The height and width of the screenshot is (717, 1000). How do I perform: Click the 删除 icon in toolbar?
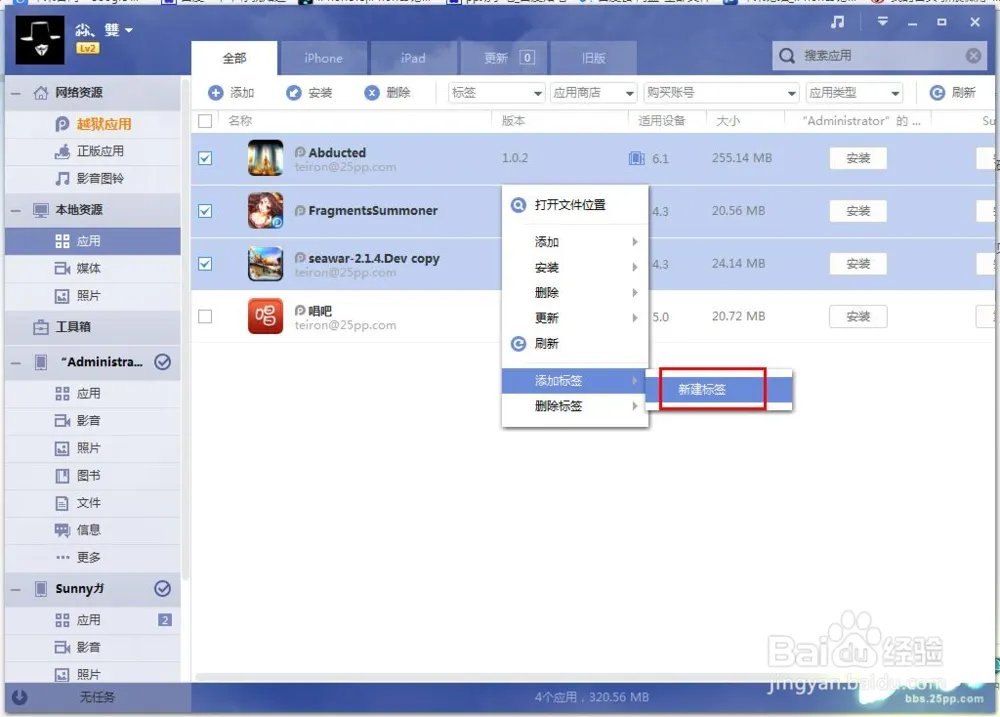pos(372,93)
